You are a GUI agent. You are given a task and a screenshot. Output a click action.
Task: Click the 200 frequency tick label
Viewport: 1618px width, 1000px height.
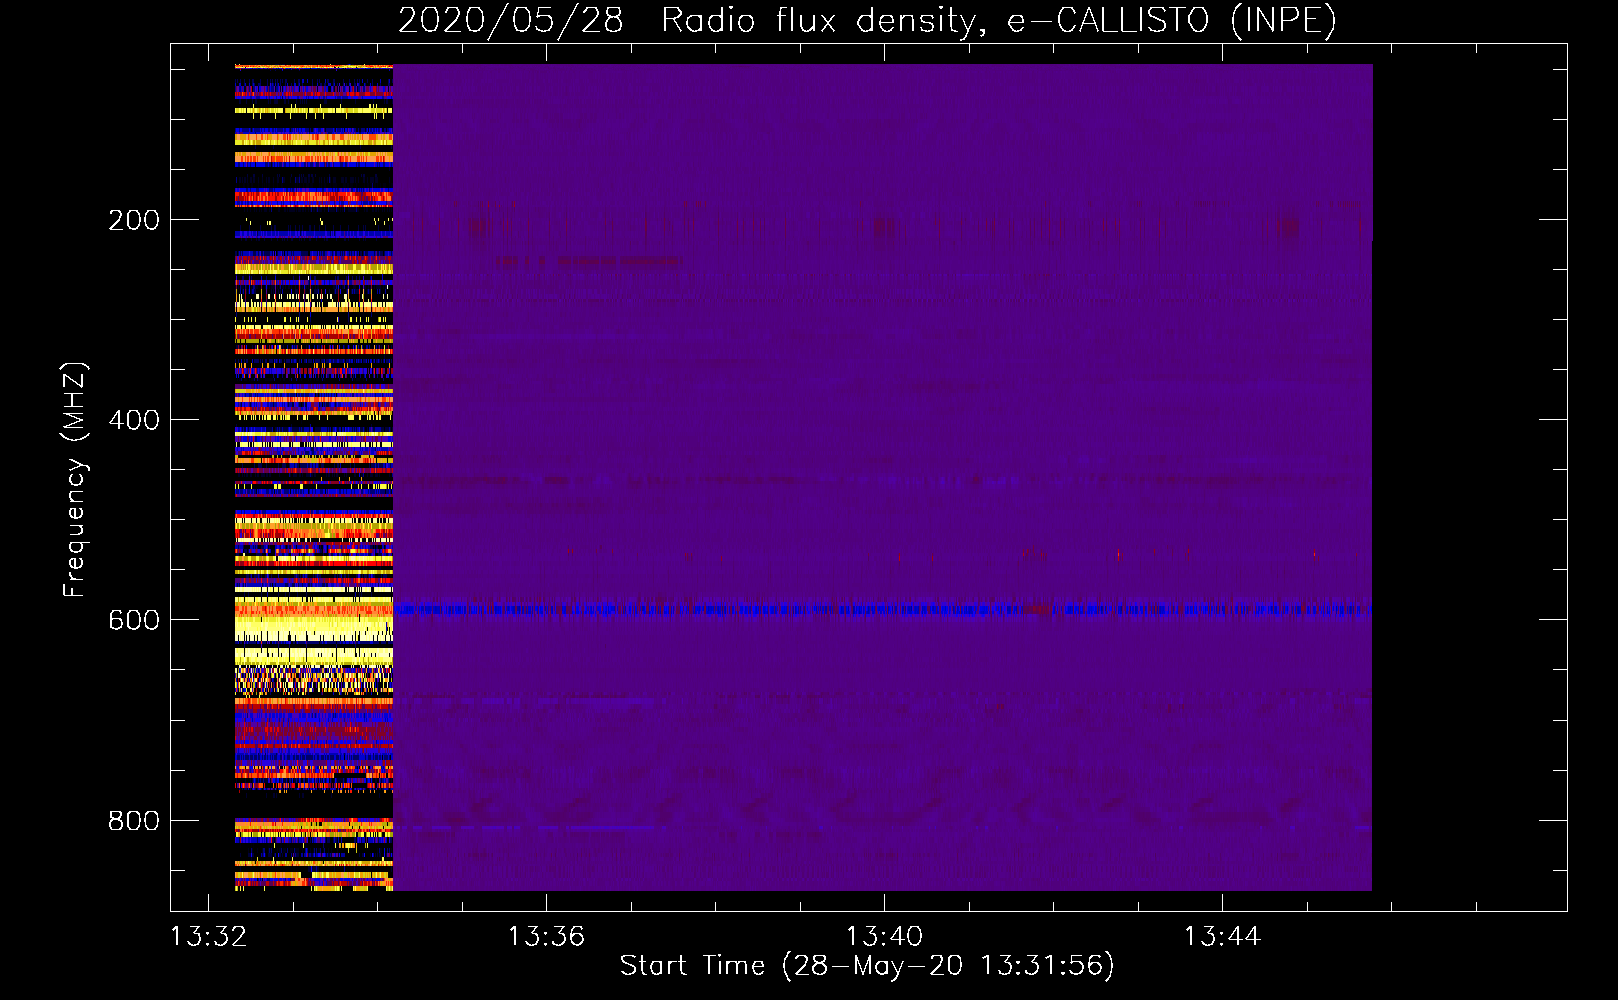[134, 220]
